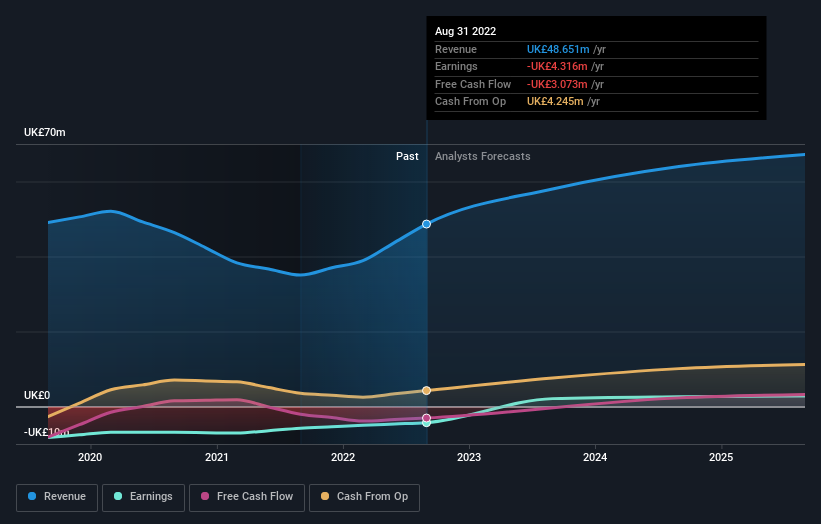Viewport: 821px width, 524px height.
Task: Toggle the Free Cash Flow legend button
Action: tap(247, 497)
